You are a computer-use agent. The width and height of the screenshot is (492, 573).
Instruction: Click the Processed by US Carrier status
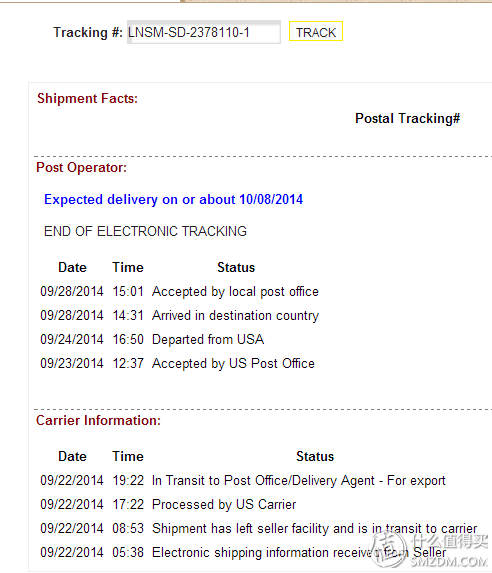click(x=224, y=505)
